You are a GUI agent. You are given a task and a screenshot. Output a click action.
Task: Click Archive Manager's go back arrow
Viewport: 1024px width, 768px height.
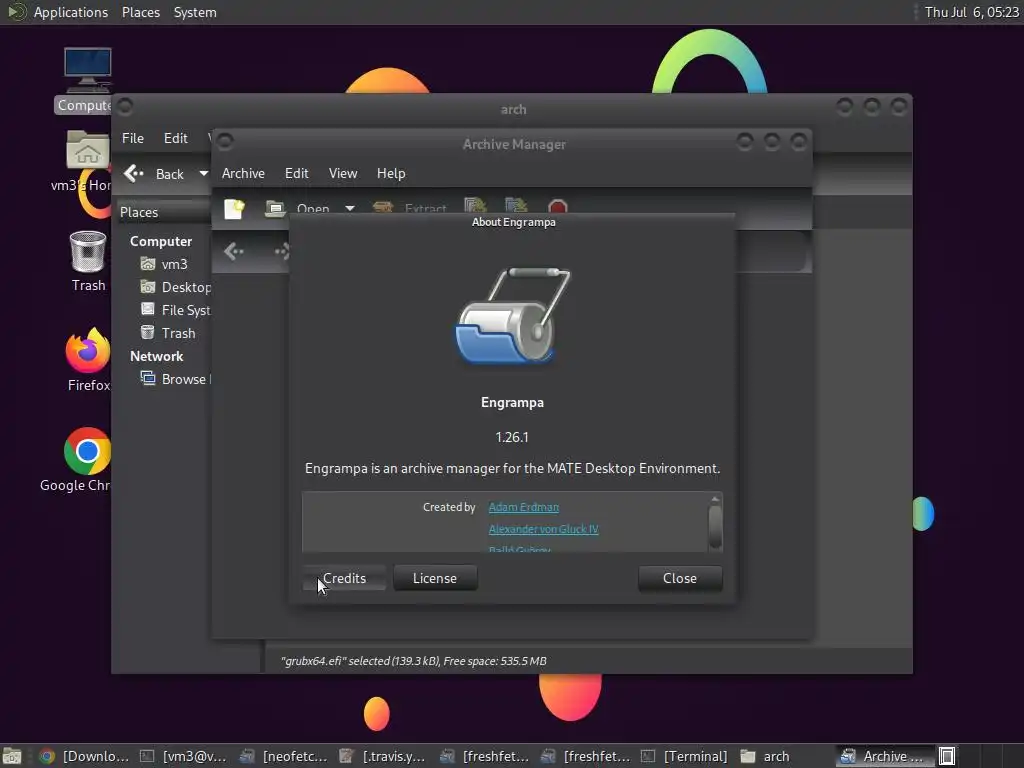(234, 251)
